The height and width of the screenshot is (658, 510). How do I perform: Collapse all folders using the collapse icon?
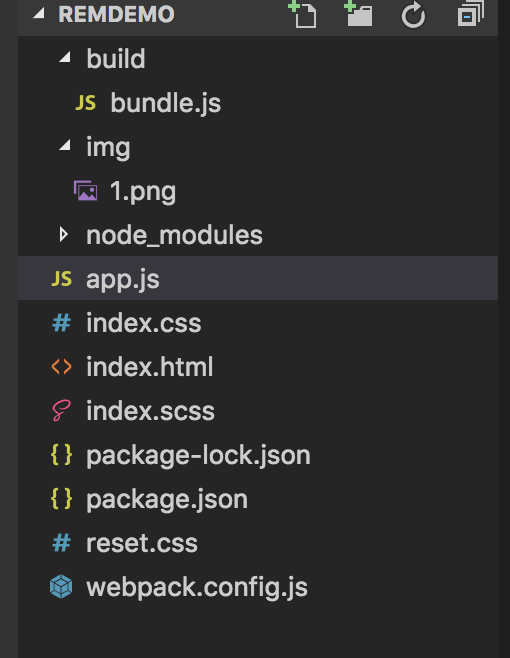pos(470,14)
